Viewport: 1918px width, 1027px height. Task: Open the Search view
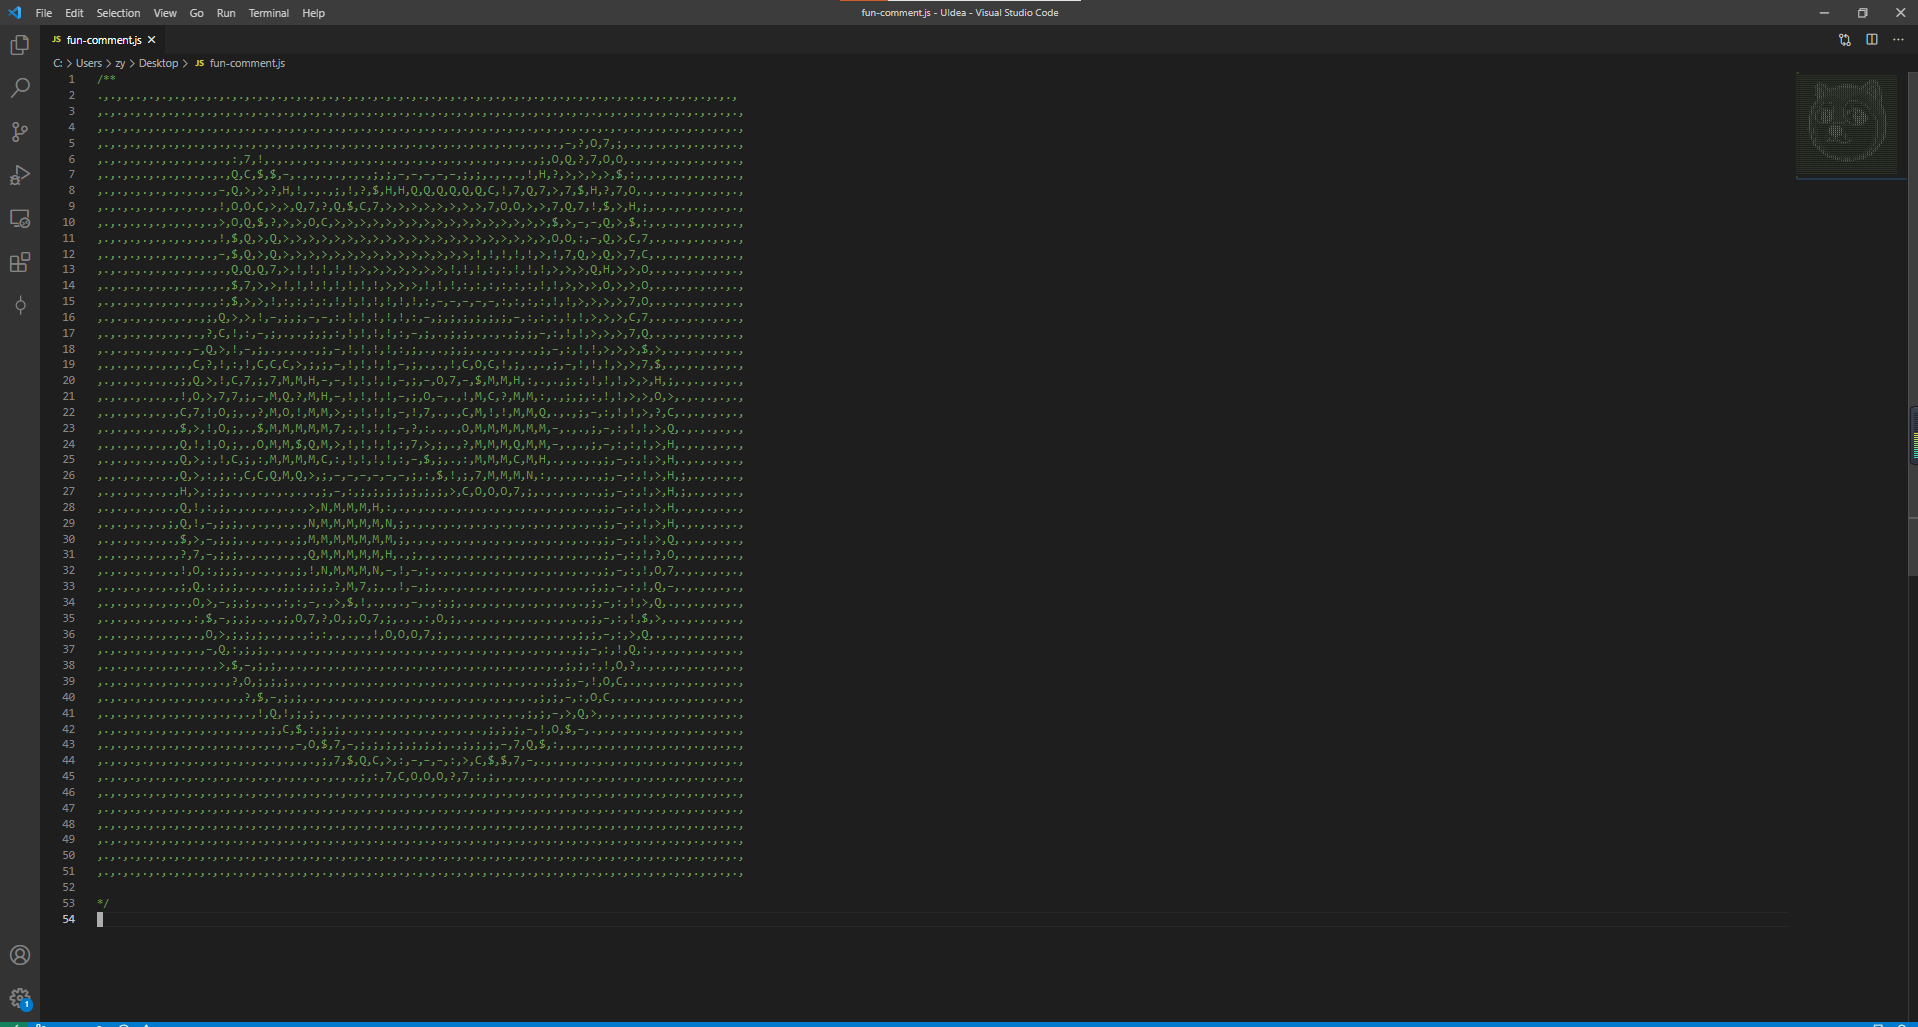pyautogui.click(x=20, y=88)
